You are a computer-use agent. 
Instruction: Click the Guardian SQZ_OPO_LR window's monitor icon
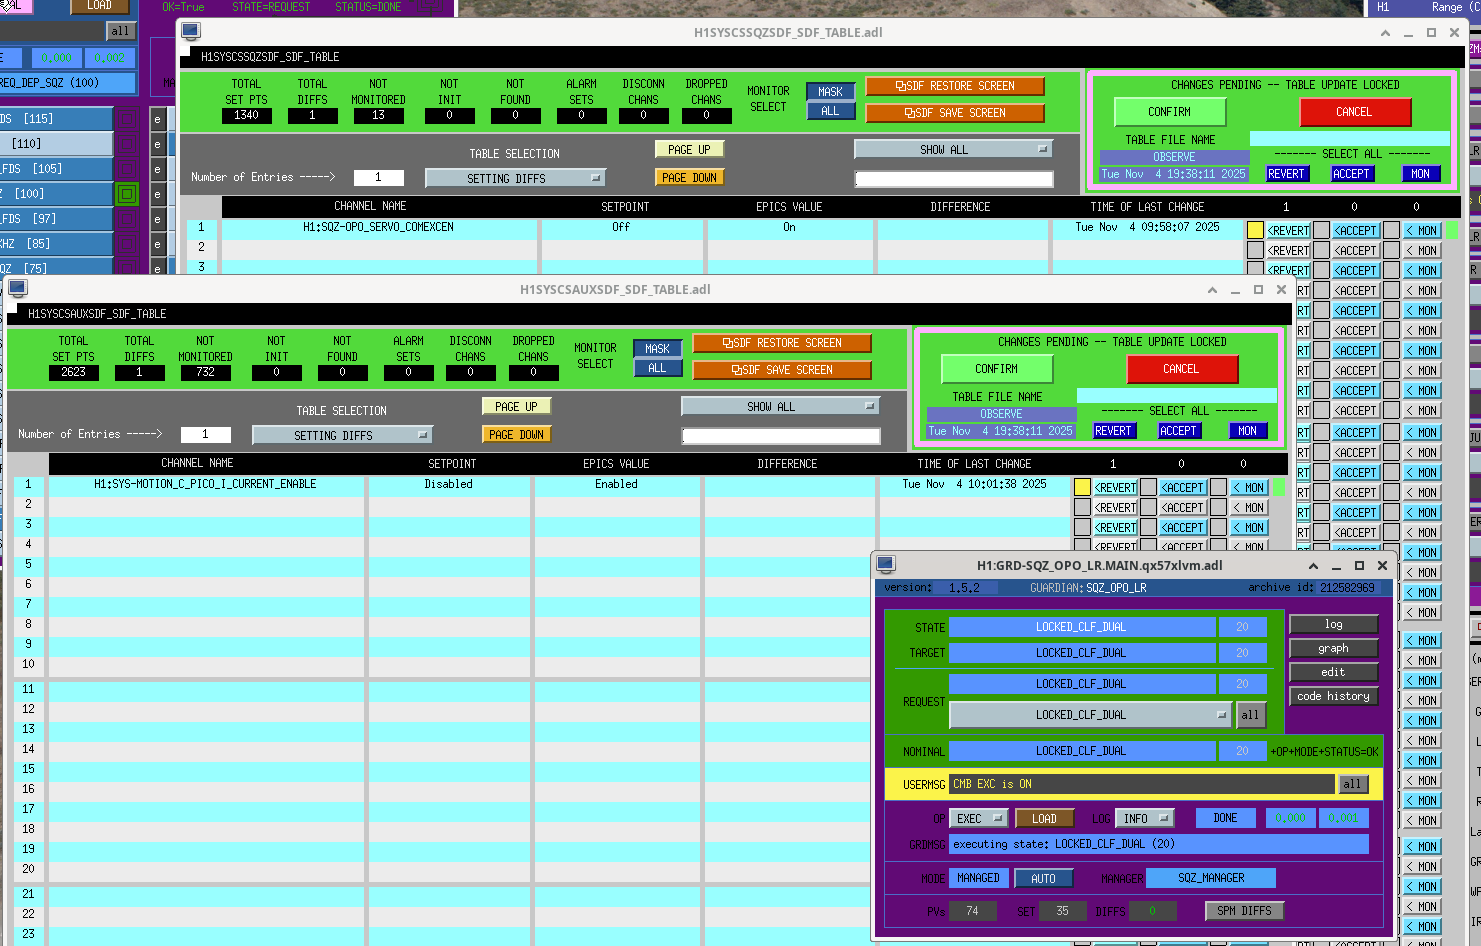(x=885, y=565)
